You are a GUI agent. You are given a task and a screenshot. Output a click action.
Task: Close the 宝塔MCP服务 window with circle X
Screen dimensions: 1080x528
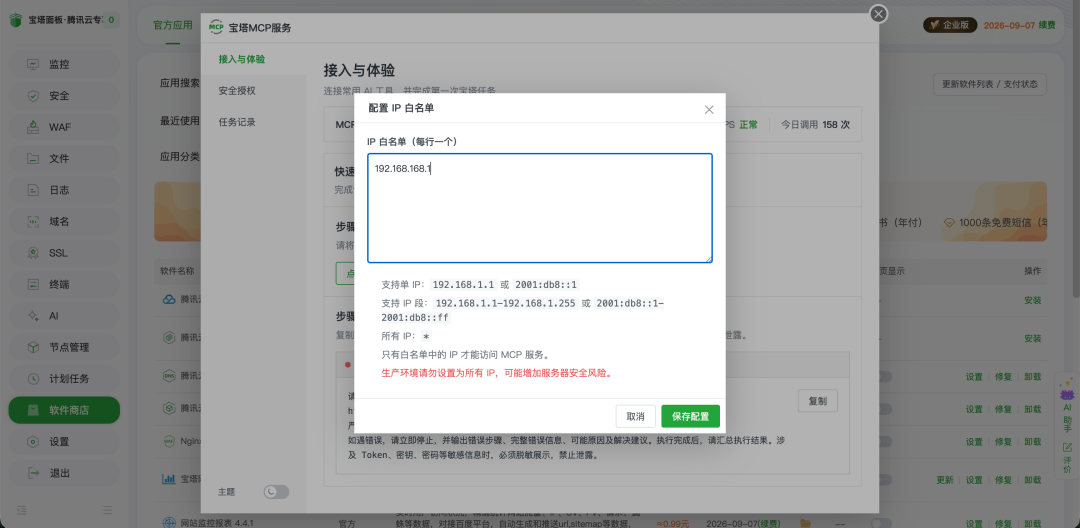tap(878, 14)
